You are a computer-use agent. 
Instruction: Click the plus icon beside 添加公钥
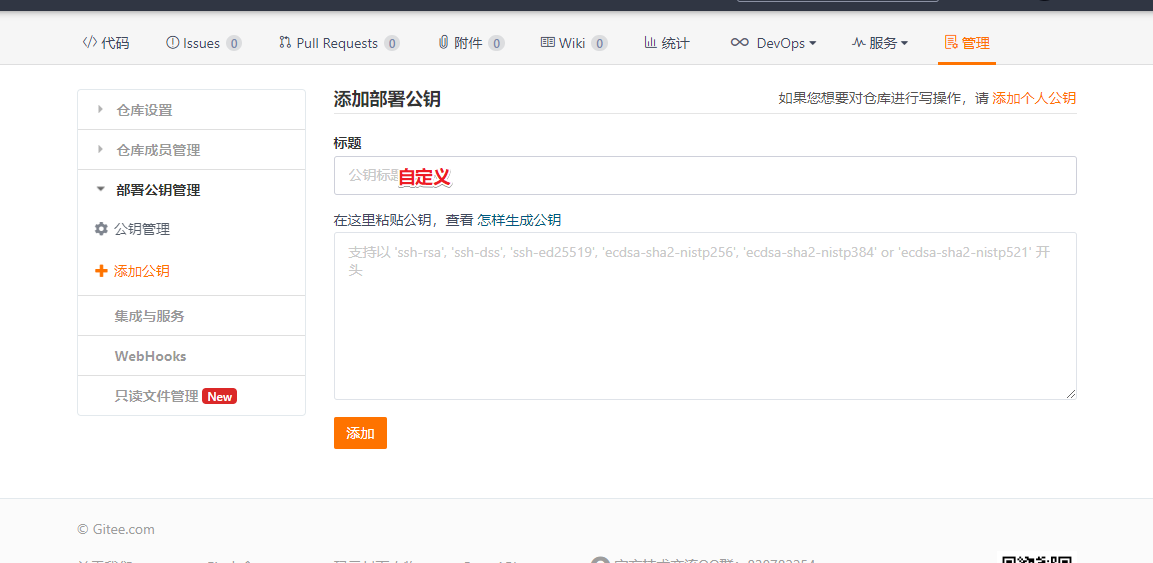click(101, 271)
